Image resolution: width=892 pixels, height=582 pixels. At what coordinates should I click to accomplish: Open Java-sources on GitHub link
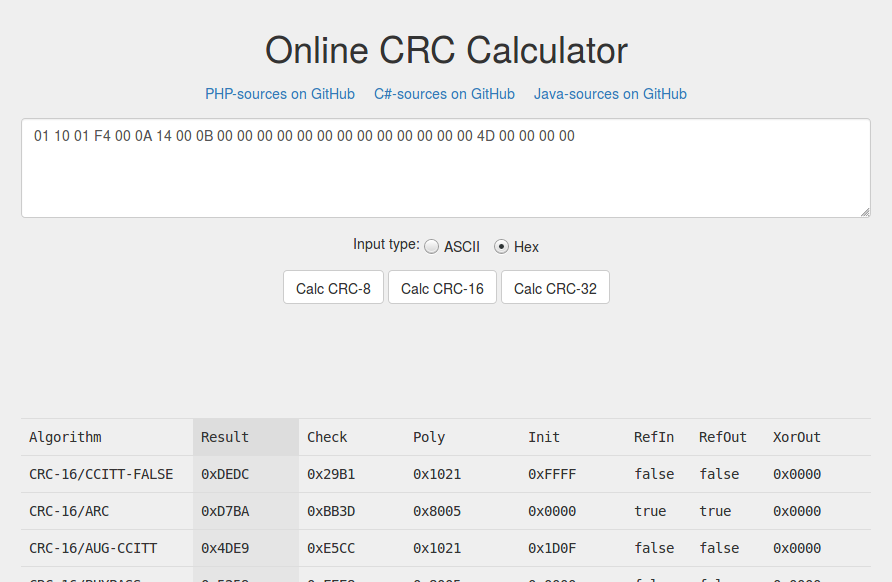(x=610, y=94)
